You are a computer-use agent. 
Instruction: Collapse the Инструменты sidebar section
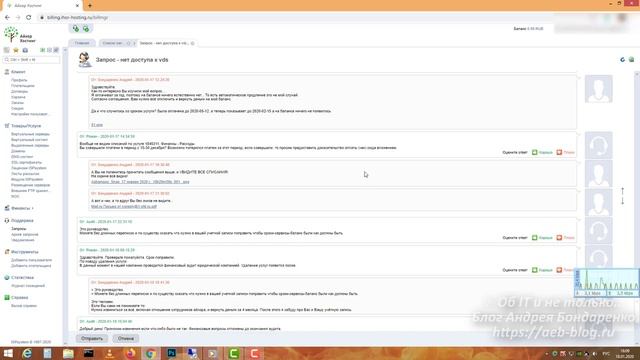click(x=24, y=252)
